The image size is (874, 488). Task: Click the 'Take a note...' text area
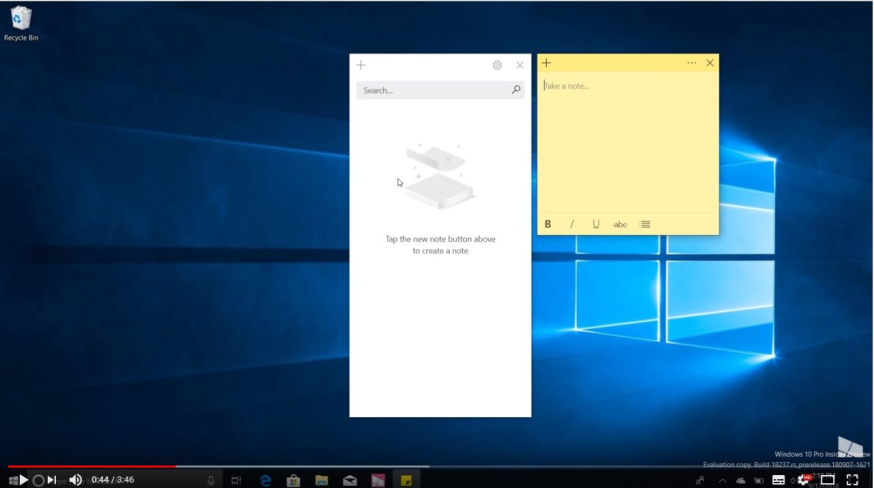(x=627, y=140)
